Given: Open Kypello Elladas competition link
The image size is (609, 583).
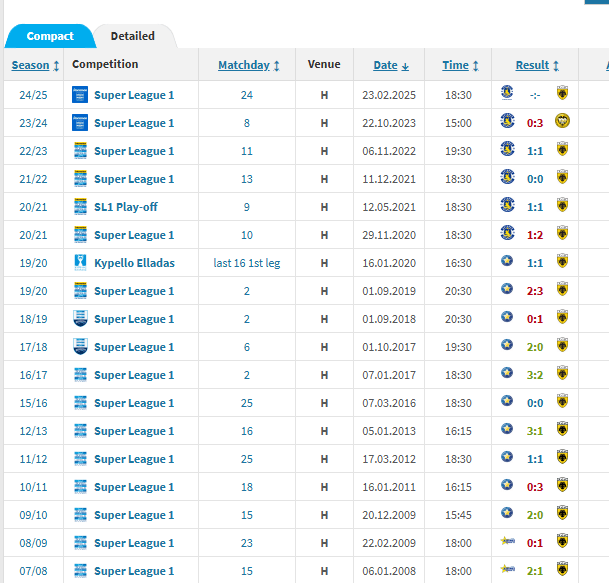Looking at the screenshot, I should (134, 263).
